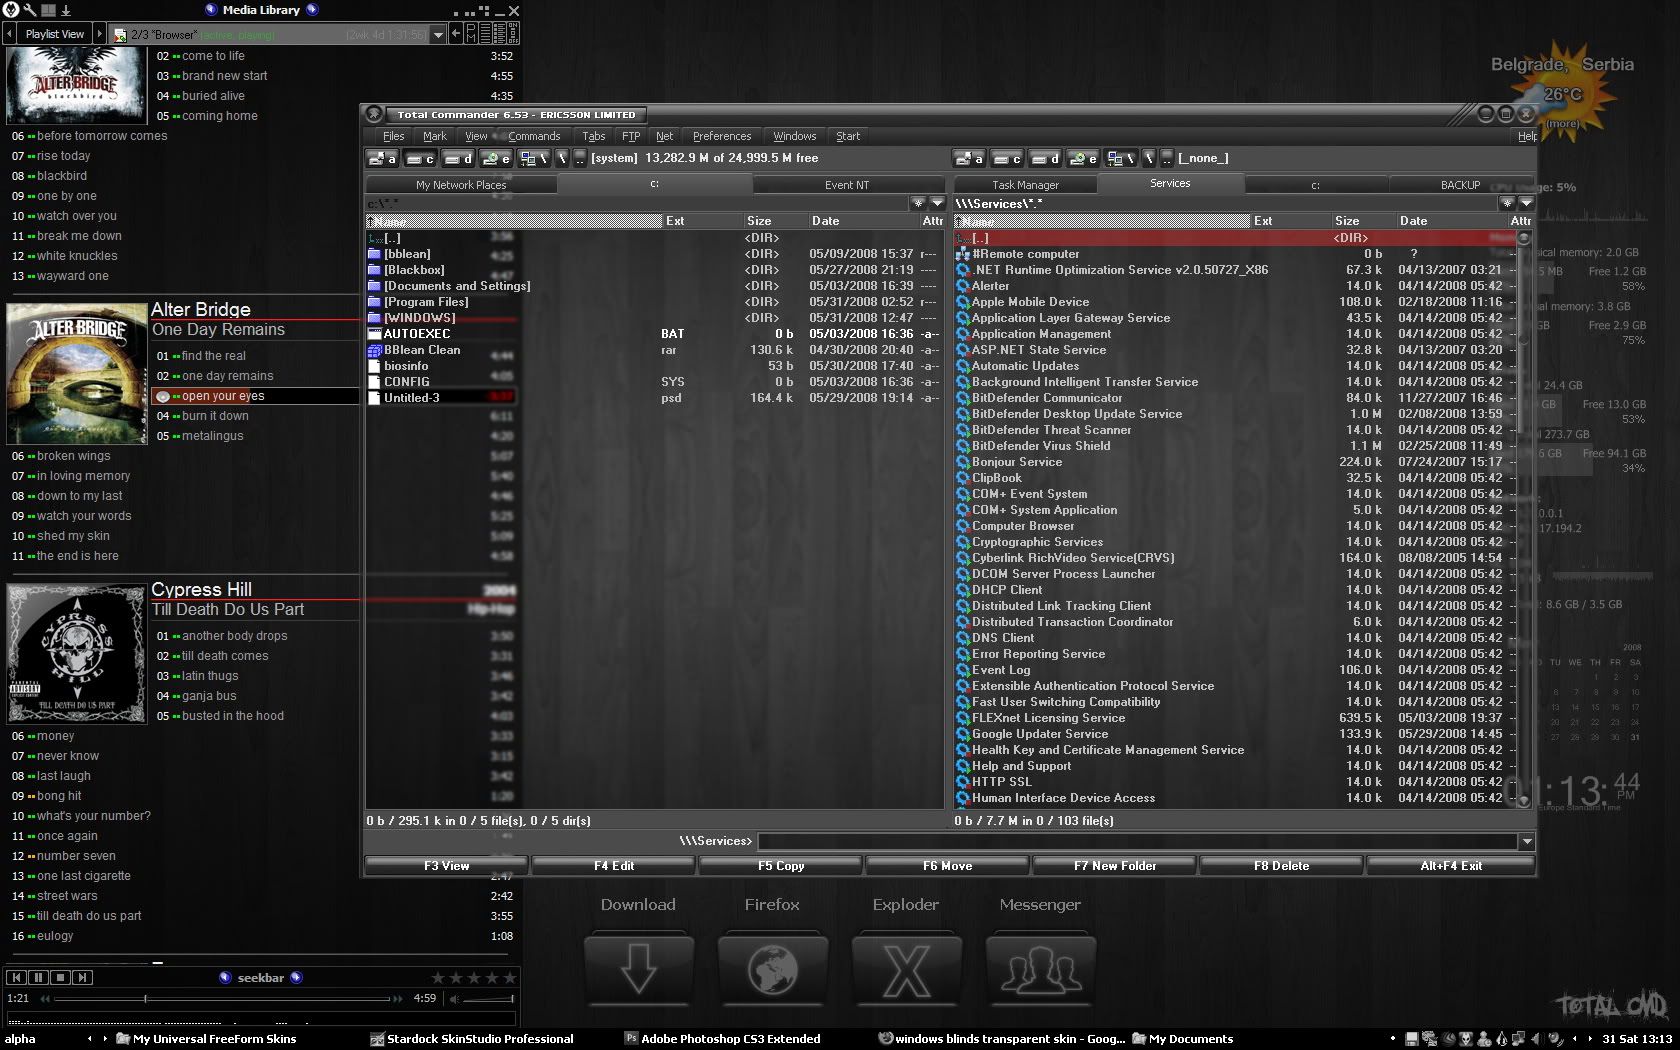Select drive c in right panel drive bar
This screenshot has height=1050, width=1680.
tap(1008, 158)
